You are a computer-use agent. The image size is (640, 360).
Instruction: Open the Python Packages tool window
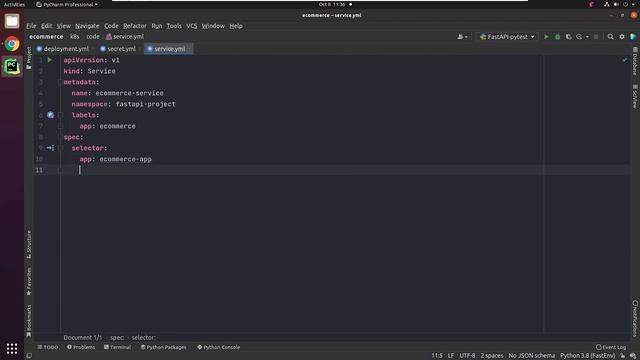(x=163, y=347)
